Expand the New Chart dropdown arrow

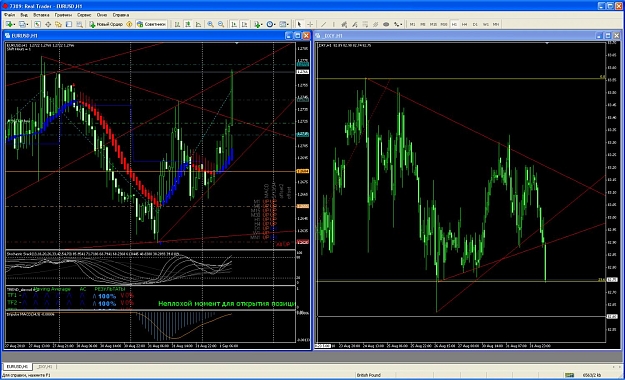tap(14, 24)
